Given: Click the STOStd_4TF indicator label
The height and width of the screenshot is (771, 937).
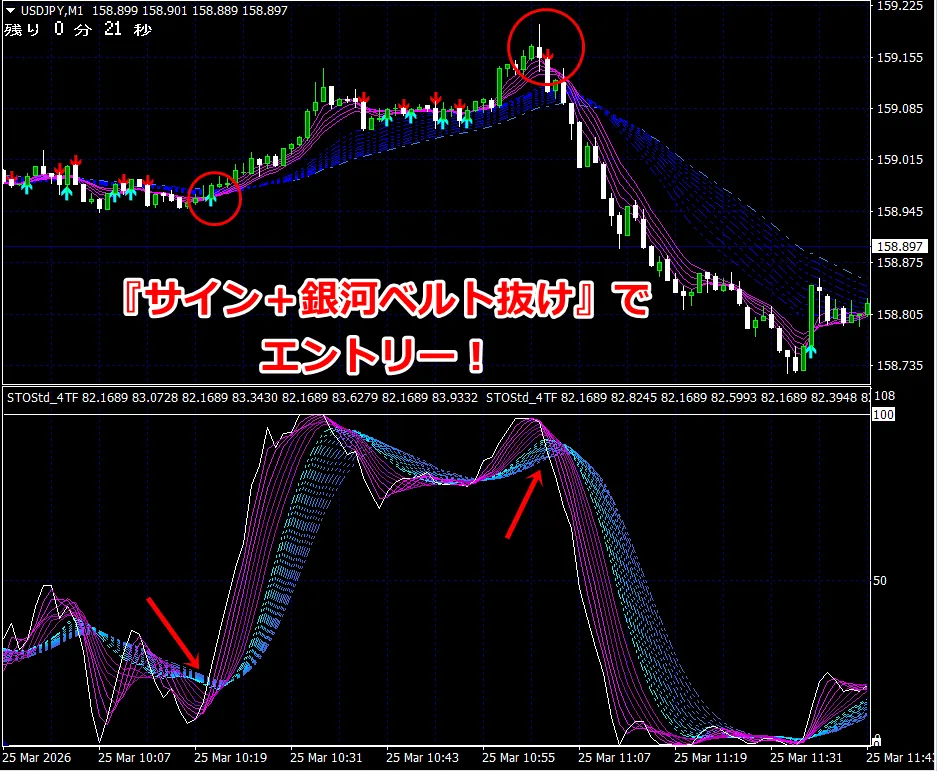Looking at the screenshot, I should point(42,399).
